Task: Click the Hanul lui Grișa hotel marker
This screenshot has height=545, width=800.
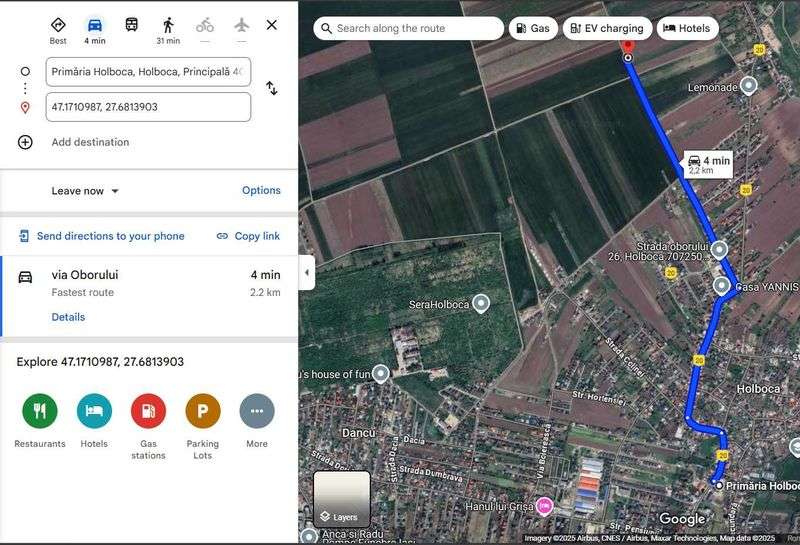Action: point(544,506)
